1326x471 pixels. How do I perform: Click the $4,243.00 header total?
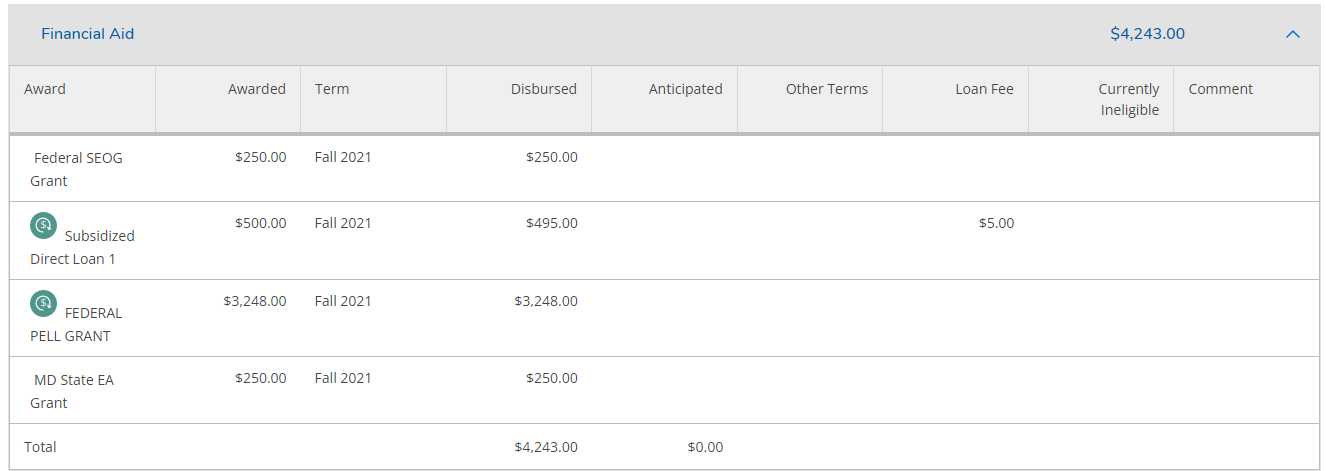point(1147,34)
